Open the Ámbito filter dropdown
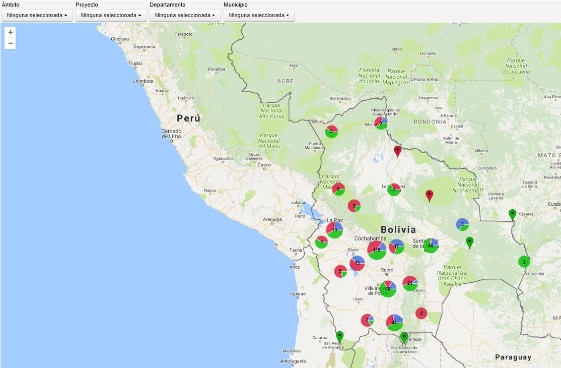The height and width of the screenshot is (368, 561). click(x=37, y=15)
